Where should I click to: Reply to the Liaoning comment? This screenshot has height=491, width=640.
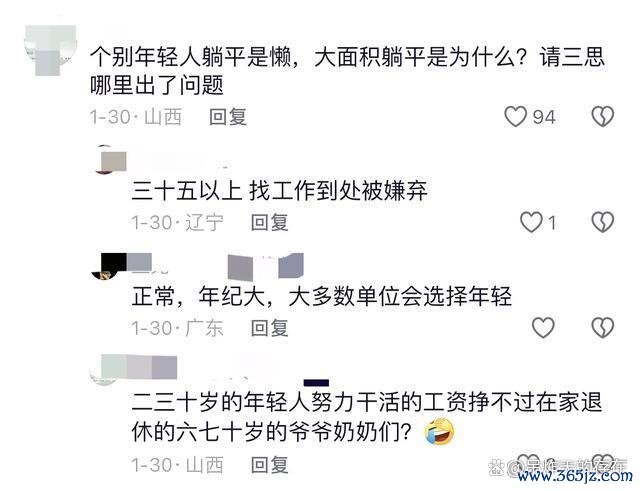coord(269,223)
